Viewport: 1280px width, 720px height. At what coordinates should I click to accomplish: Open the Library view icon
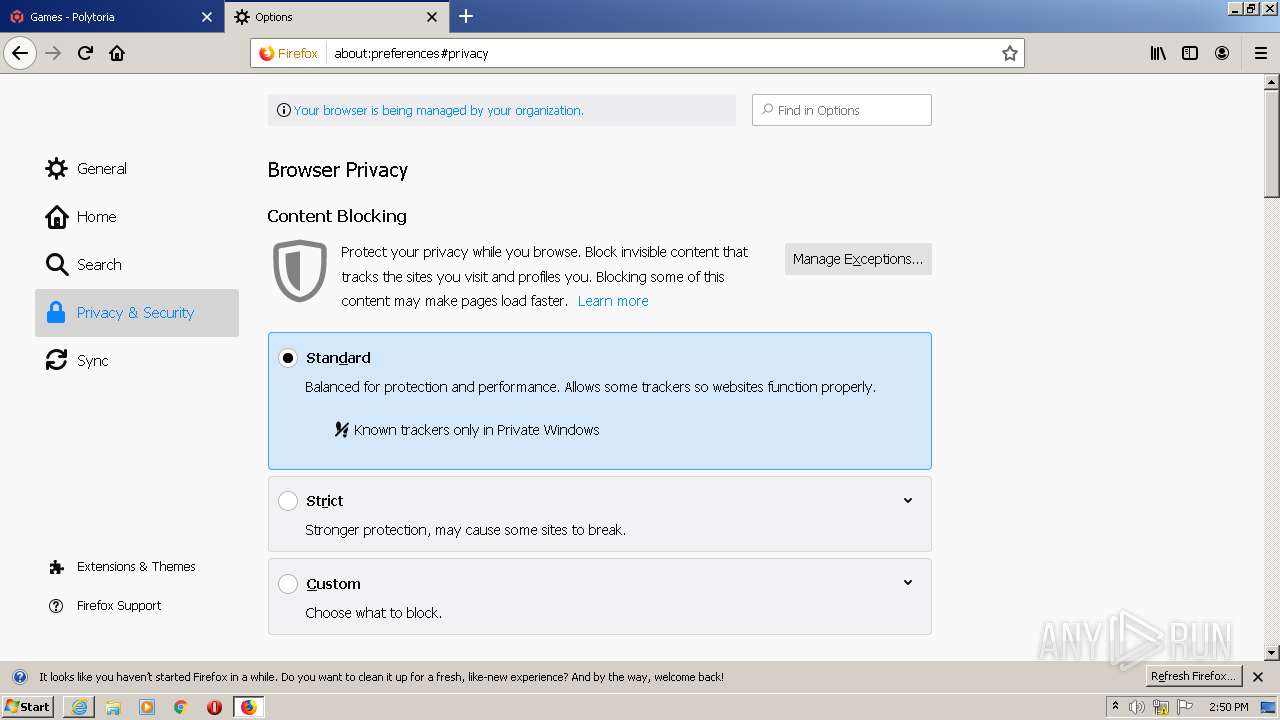click(1158, 53)
